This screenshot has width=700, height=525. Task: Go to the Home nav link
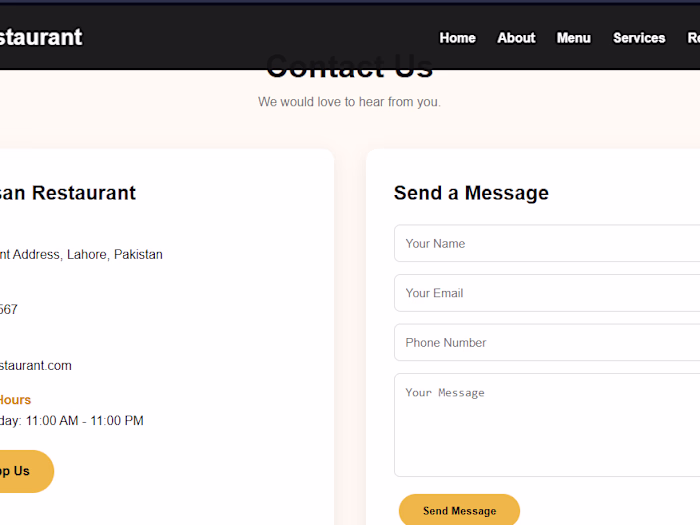pos(457,38)
